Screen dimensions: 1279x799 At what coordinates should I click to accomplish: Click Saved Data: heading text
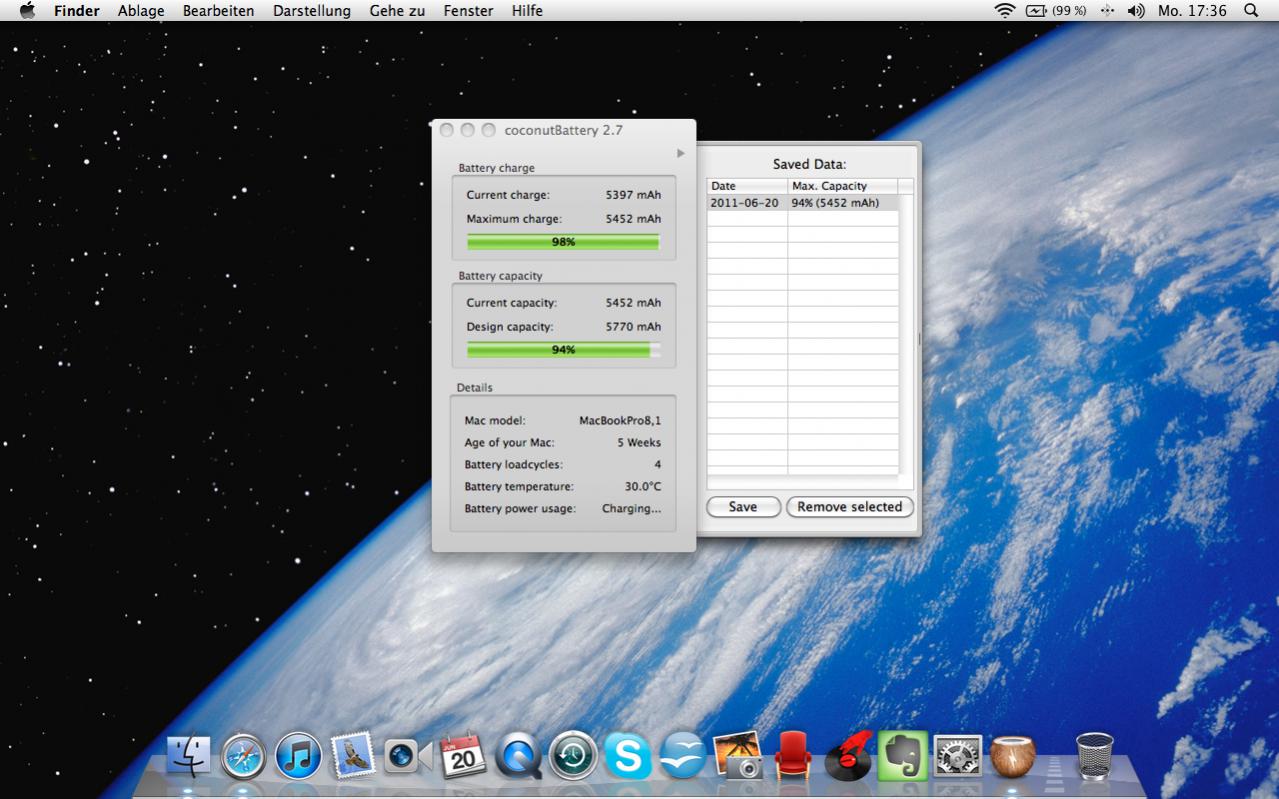coord(809,164)
